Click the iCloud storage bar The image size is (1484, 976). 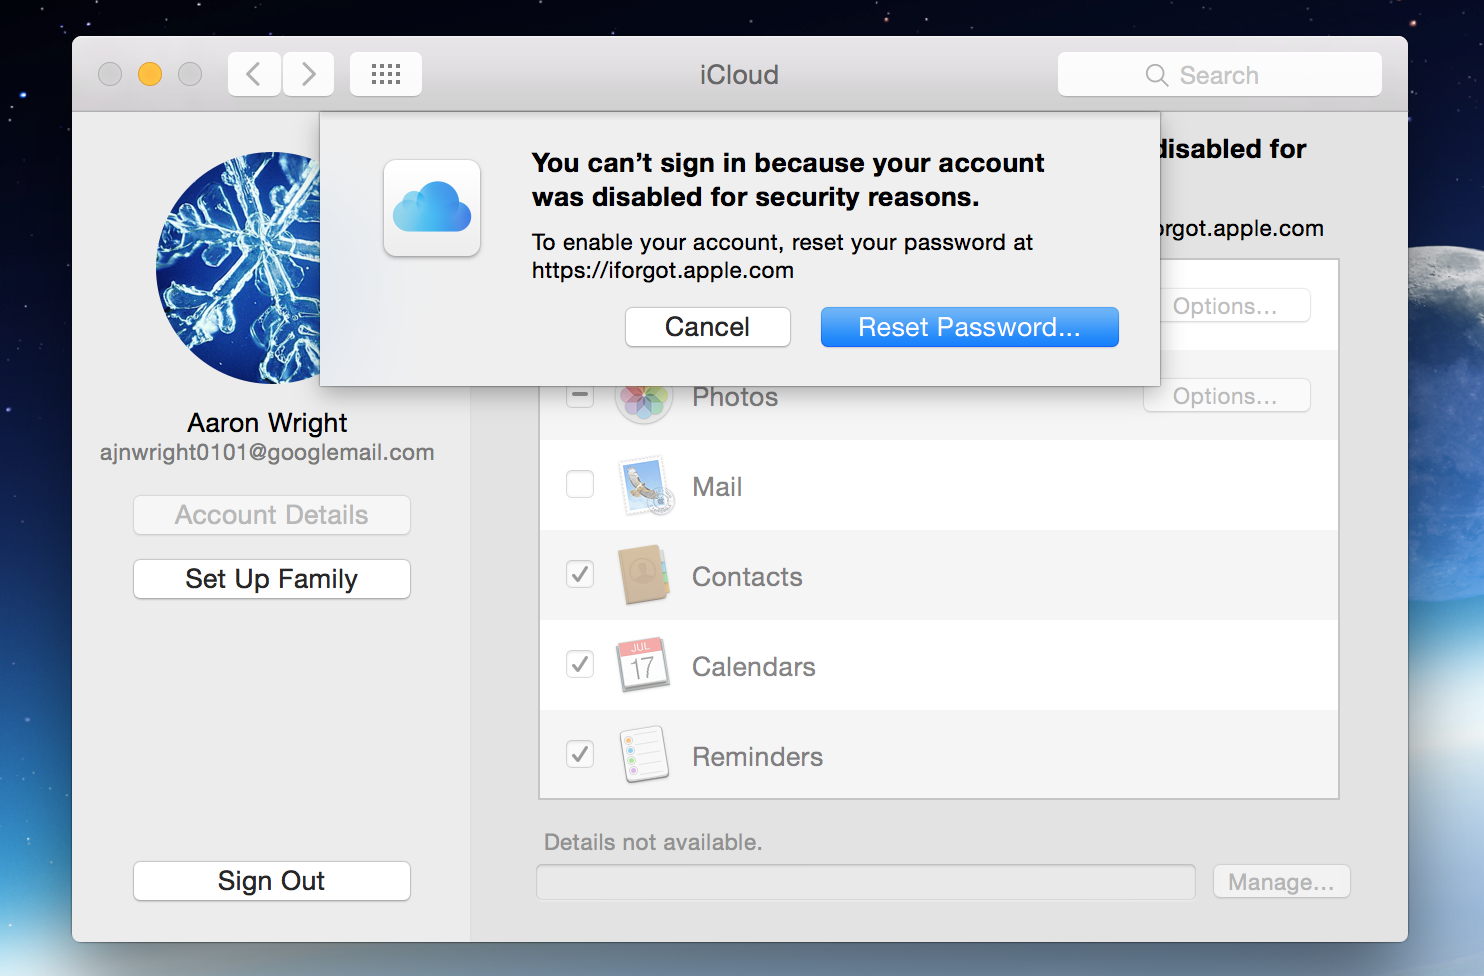866,882
